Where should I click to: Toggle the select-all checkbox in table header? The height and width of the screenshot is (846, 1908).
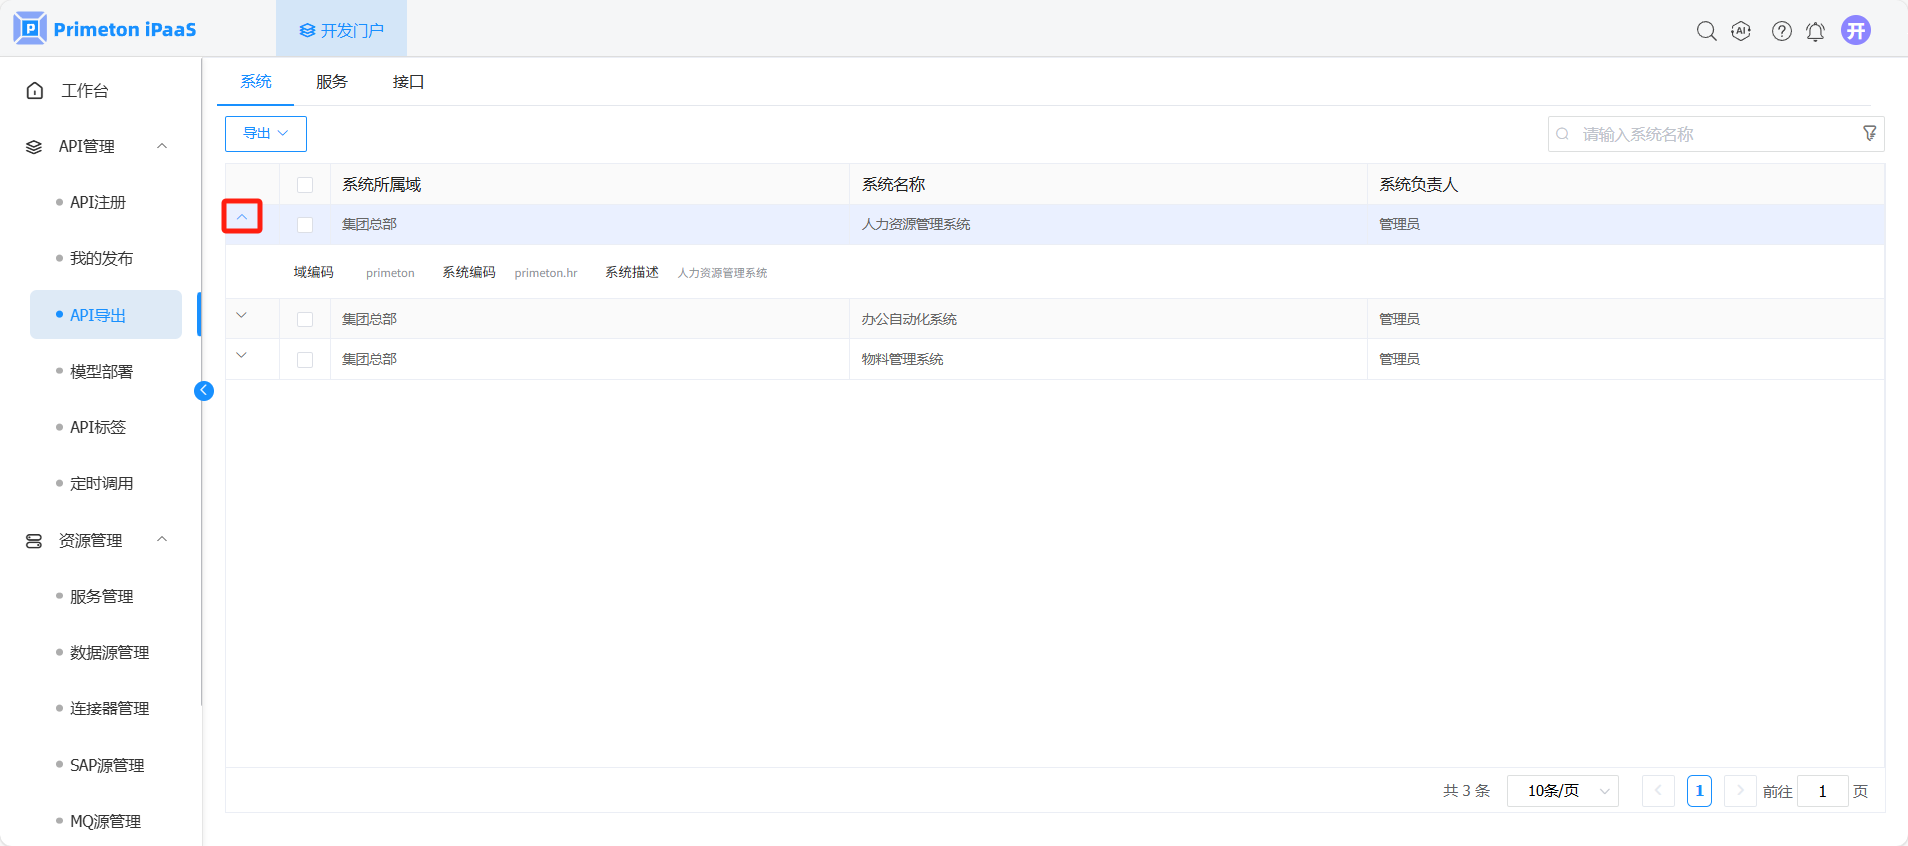(305, 185)
